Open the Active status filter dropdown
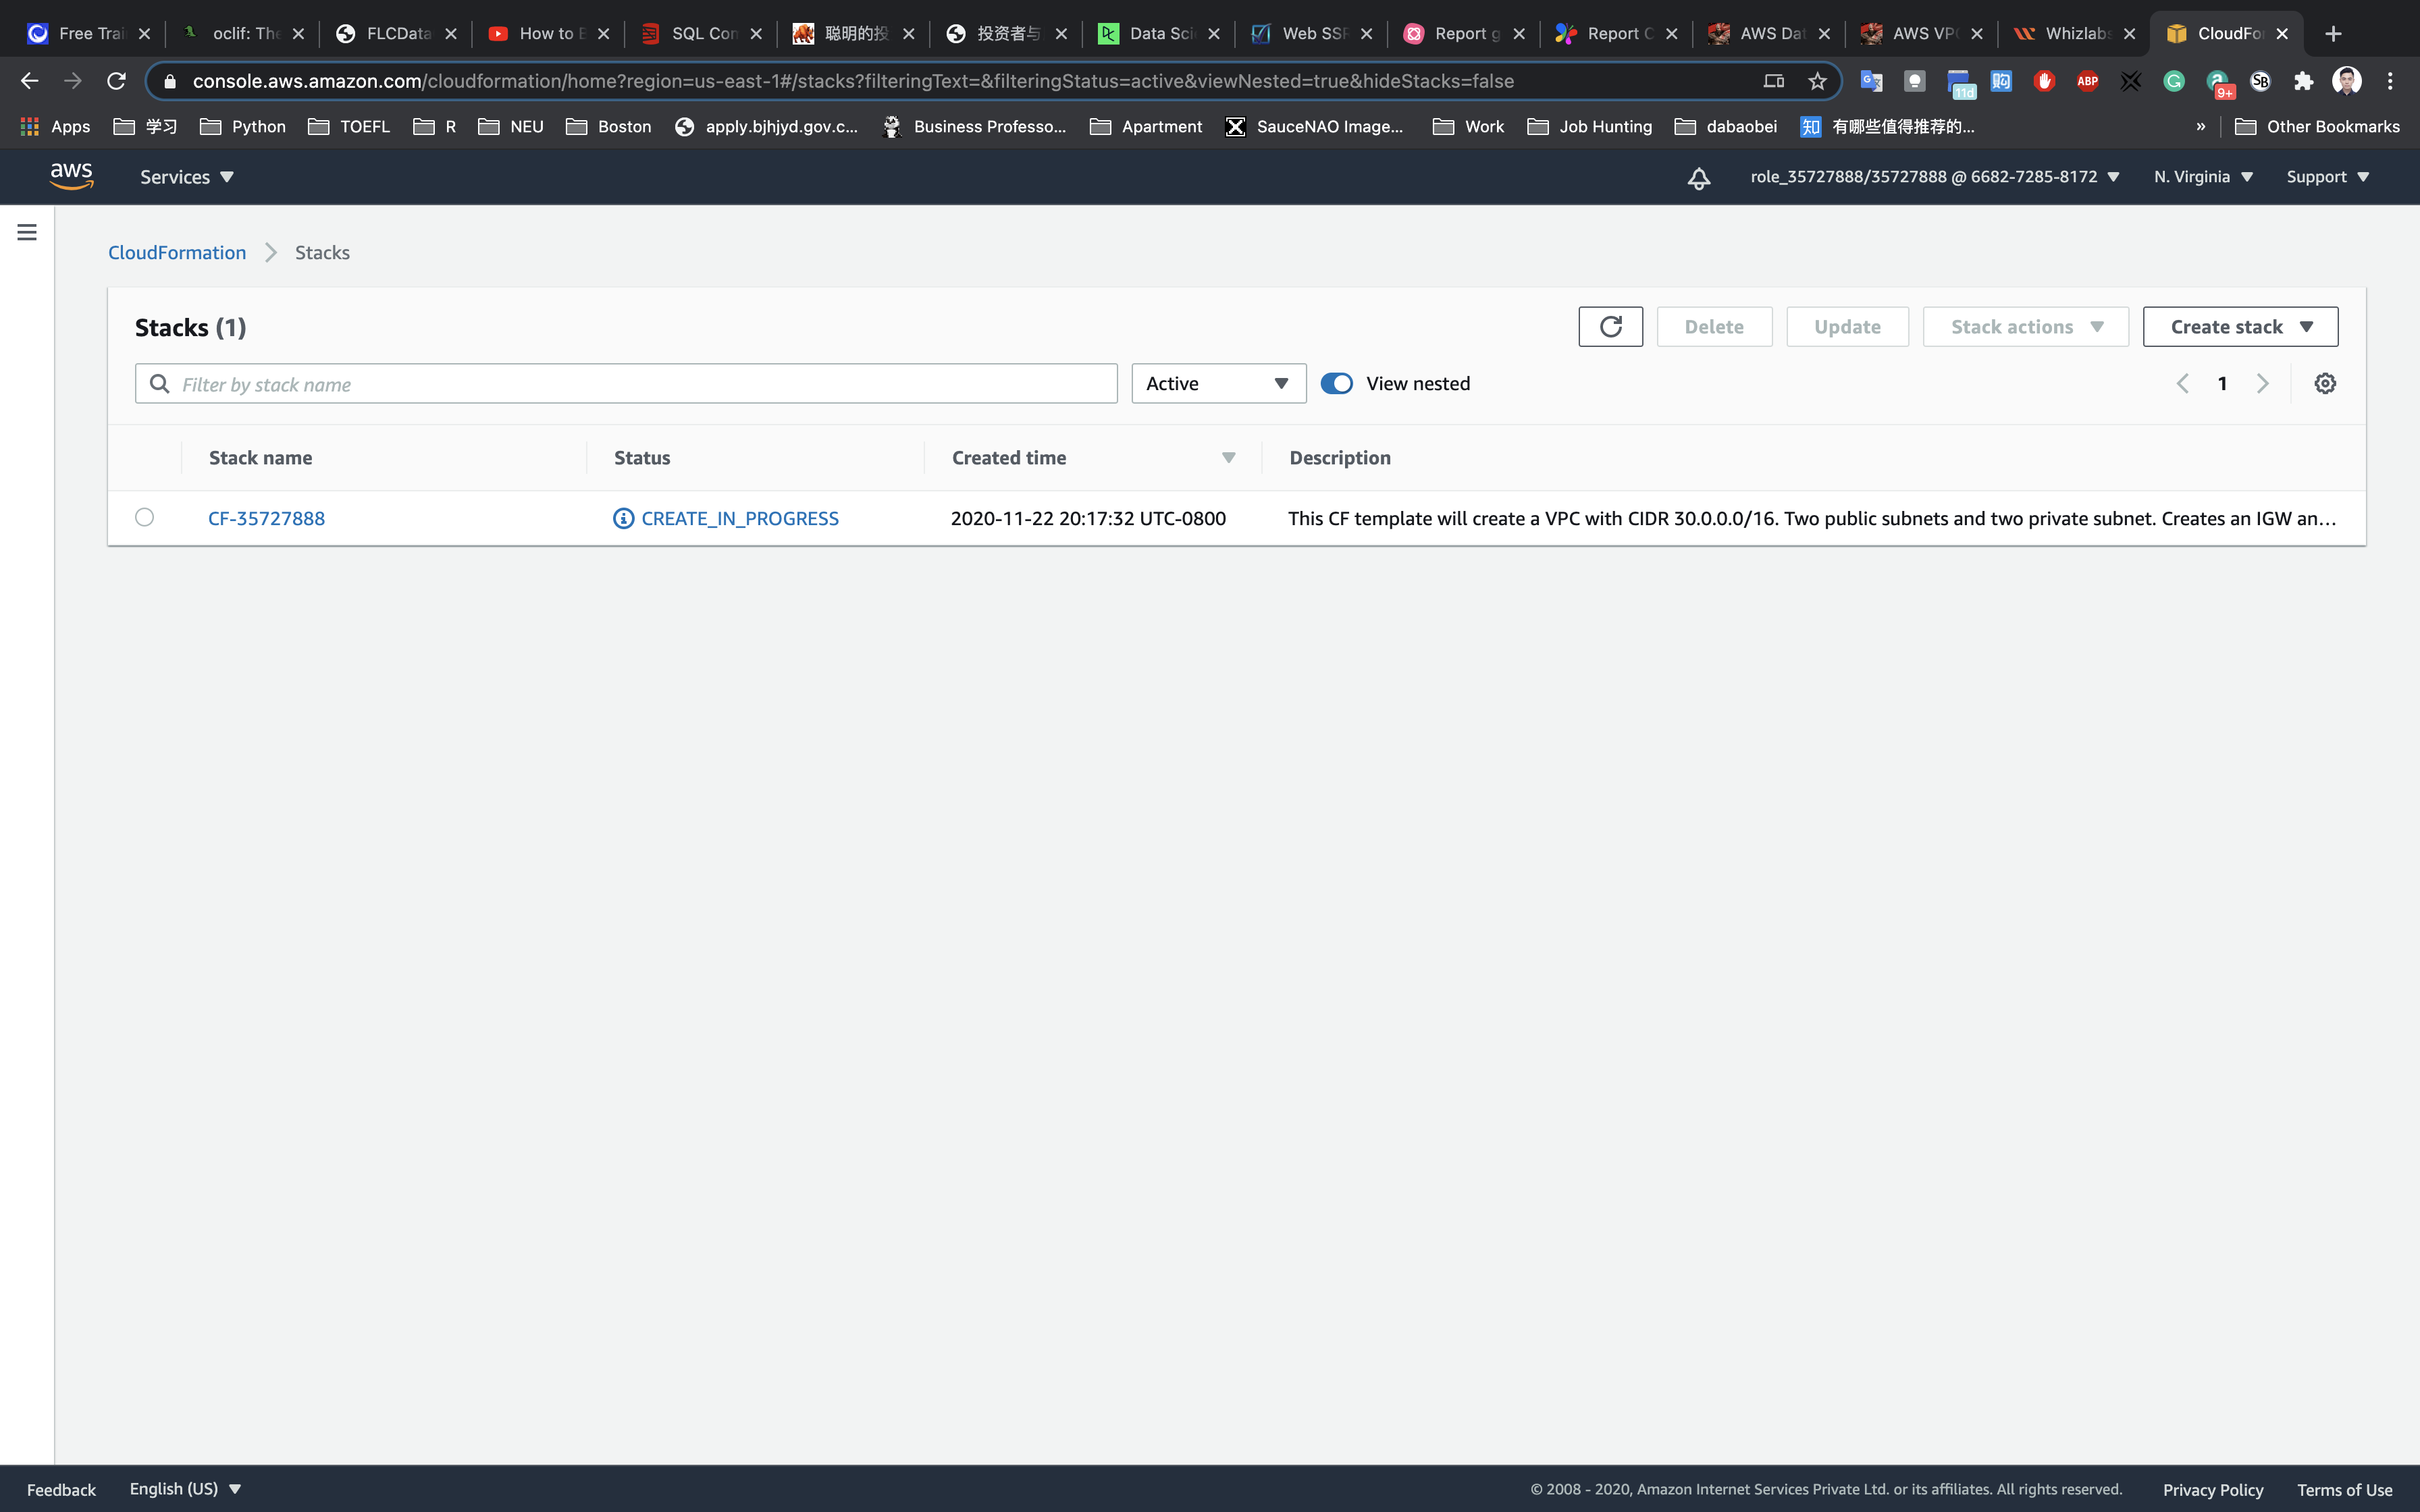This screenshot has height=1512, width=2420. [1218, 384]
